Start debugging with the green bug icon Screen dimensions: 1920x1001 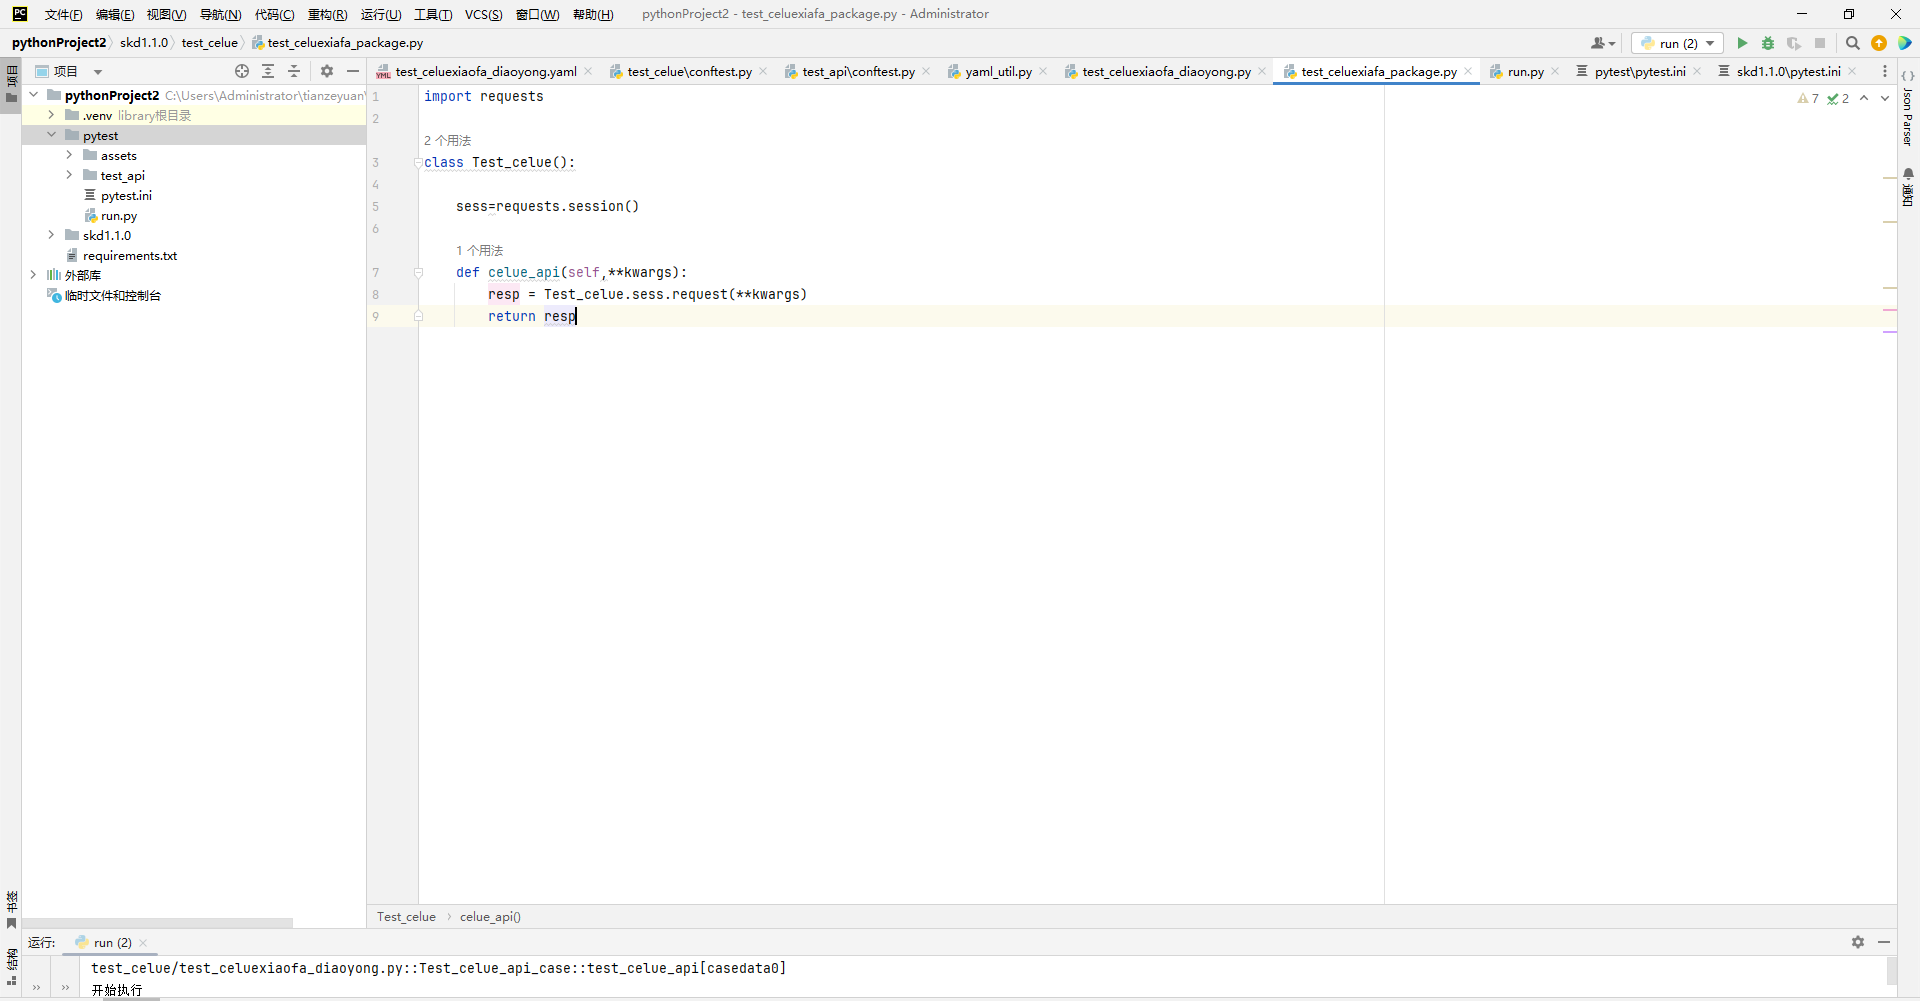[1768, 43]
